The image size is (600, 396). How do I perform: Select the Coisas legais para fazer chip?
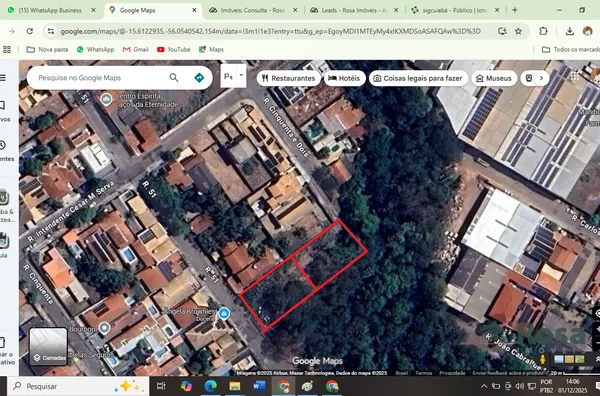coord(418,78)
